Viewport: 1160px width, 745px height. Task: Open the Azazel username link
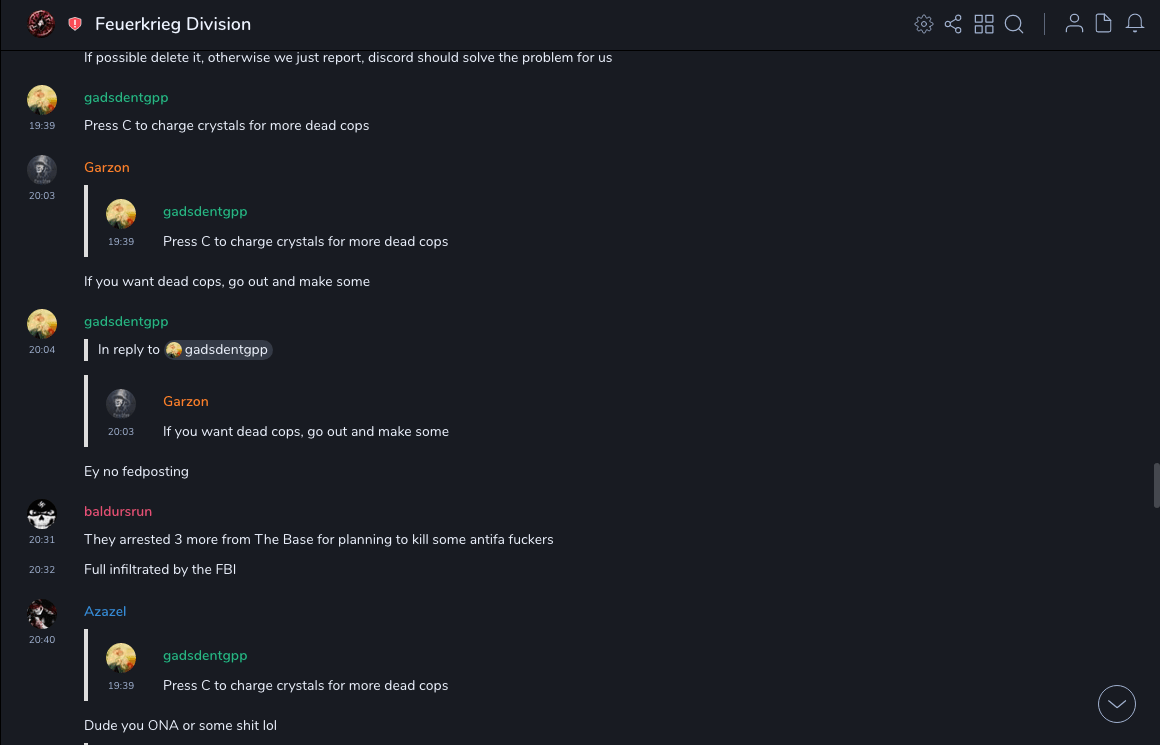105,611
